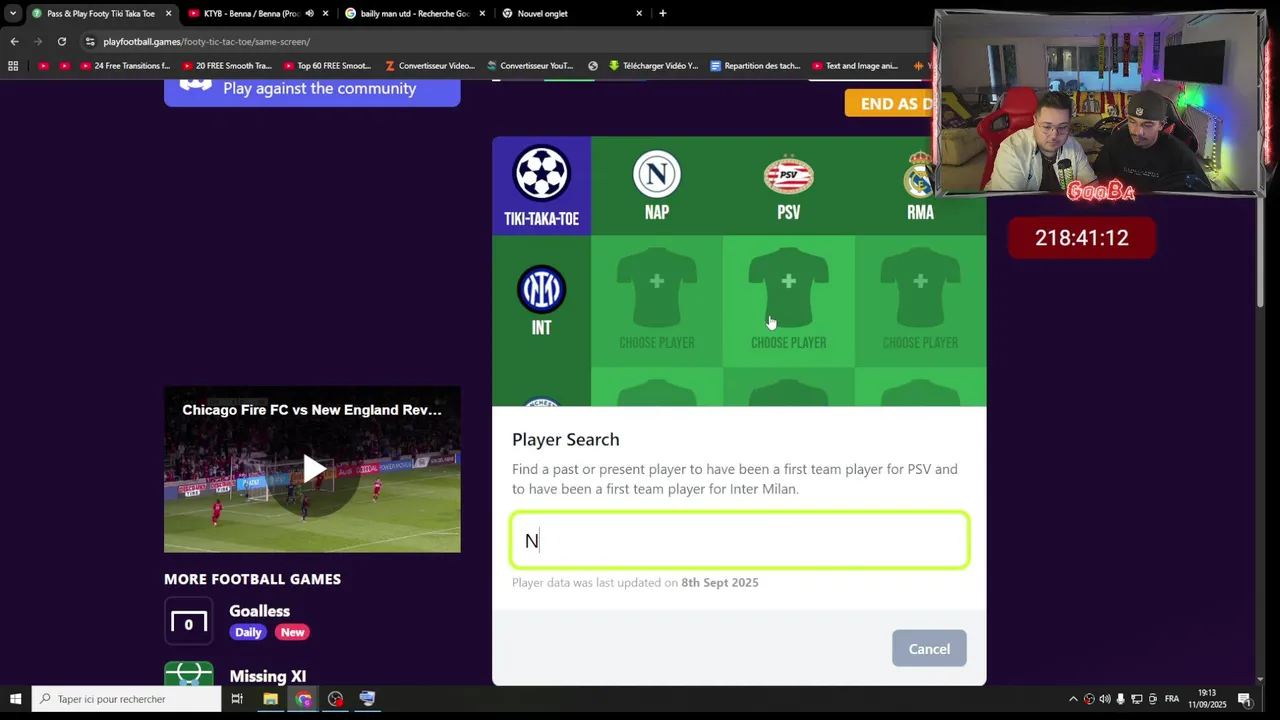Open Convertisseur Video bookmark
1280x720 pixels.
tap(430, 66)
